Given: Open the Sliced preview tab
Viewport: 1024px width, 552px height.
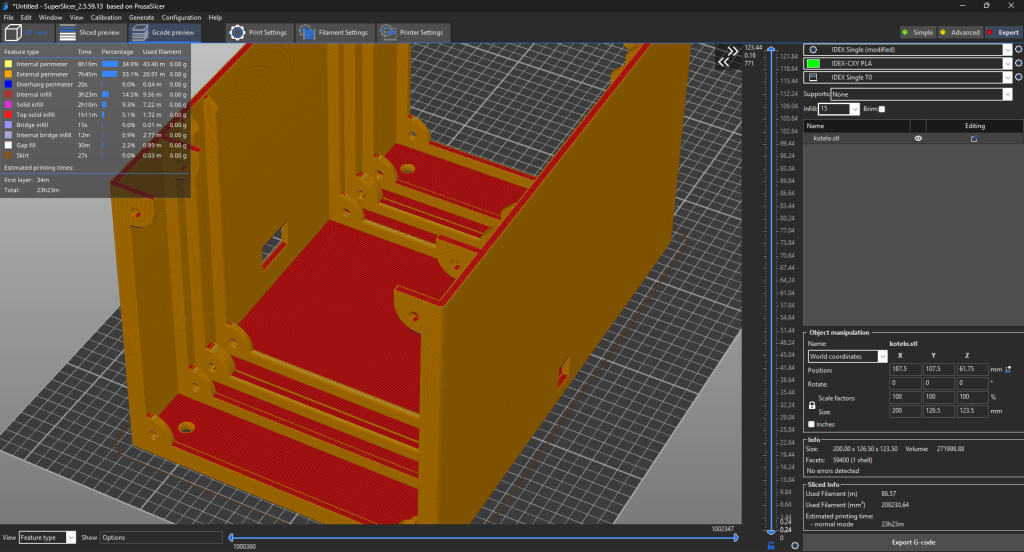Looking at the screenshot, I should (90, 32).
